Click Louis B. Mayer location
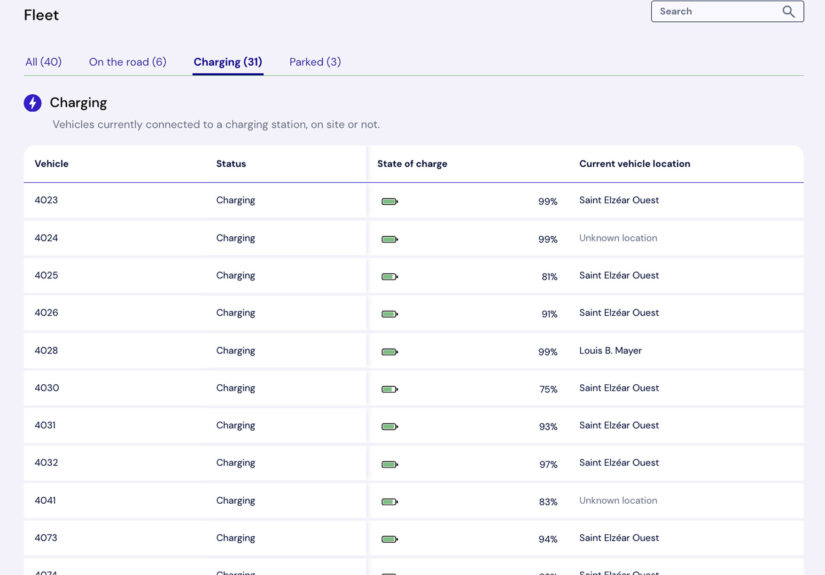This screenshot has width=825, height=575. (x=610, y=351)
